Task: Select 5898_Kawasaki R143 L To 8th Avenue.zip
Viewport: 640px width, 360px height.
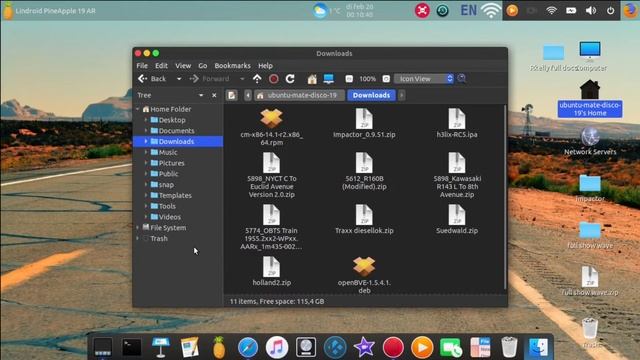Action: coord(457,176)
